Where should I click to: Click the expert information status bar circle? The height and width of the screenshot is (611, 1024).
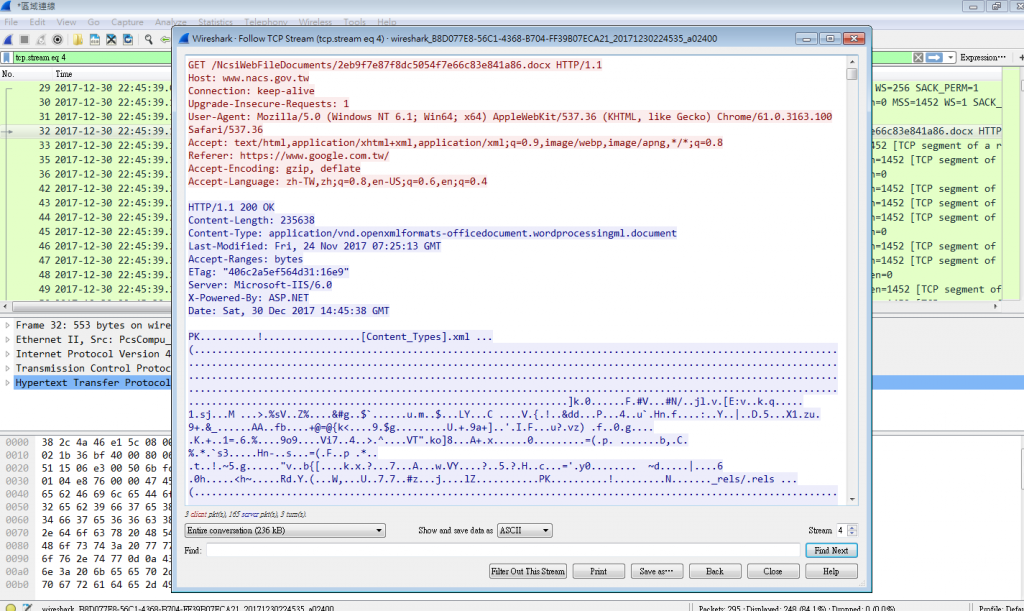point(10,607)
